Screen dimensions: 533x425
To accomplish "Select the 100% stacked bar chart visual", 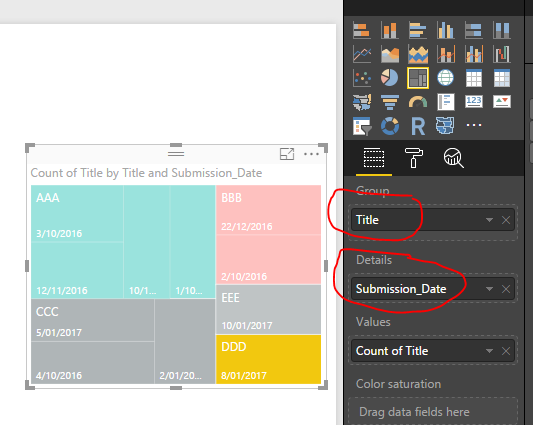I will pyautogui.click(x=474, y=30).
